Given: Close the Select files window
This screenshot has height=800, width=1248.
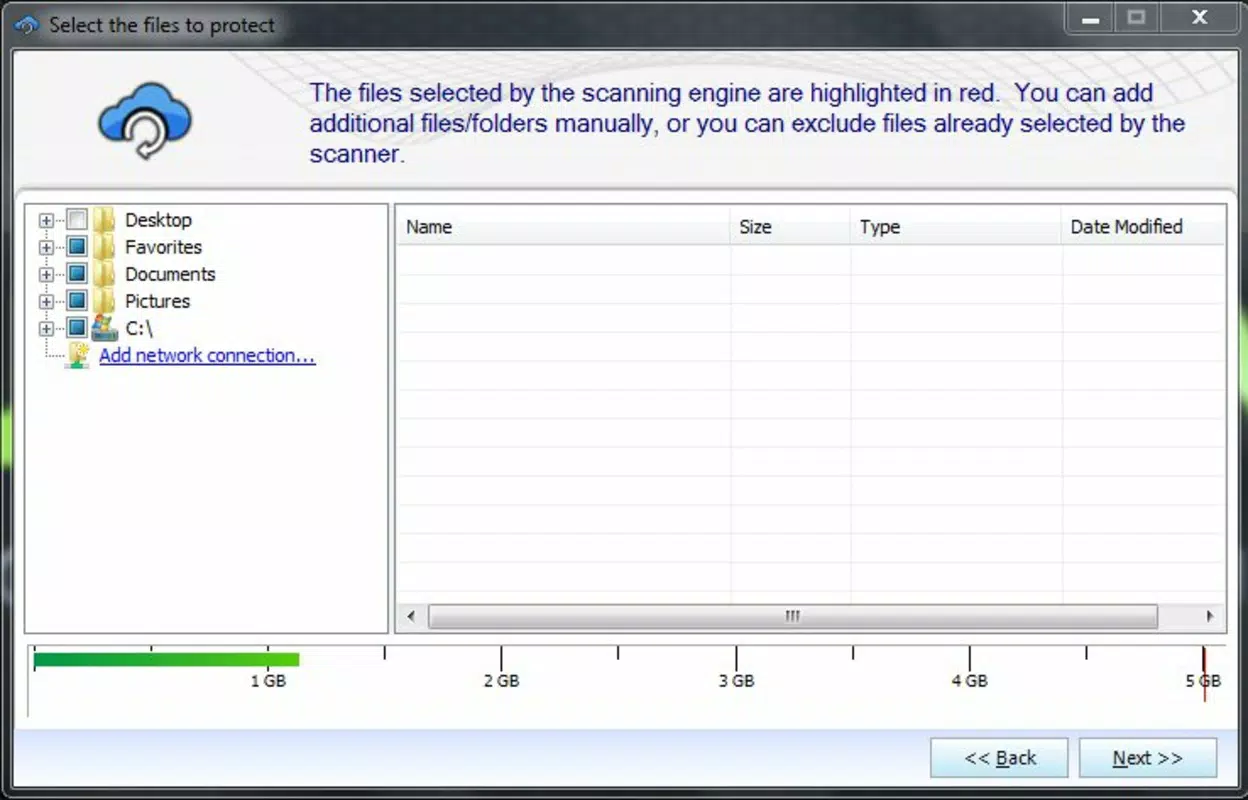Looking at the screenshot, I should 1199,18.
